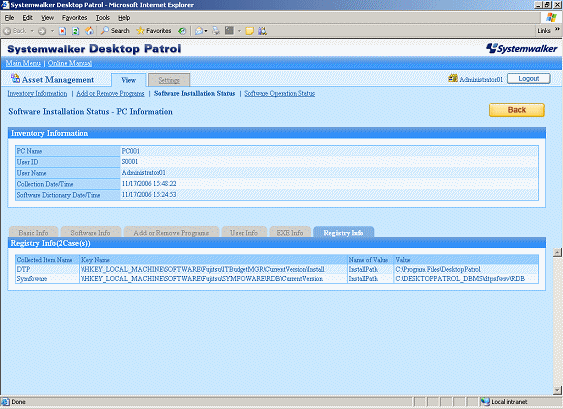Switch to the Settings tab
Screen dimensions: 563x409
click(x=169, y=80)
